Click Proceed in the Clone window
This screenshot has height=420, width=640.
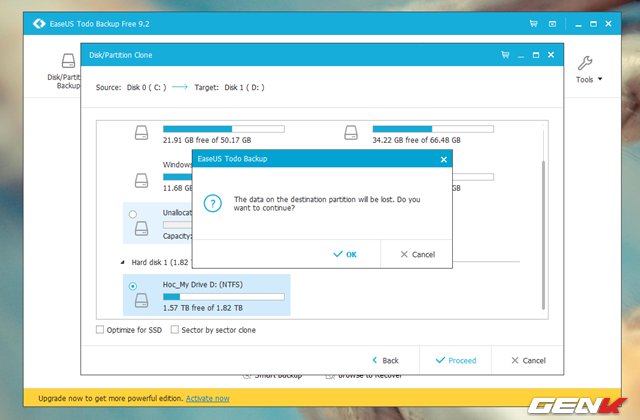coord(456,360)
